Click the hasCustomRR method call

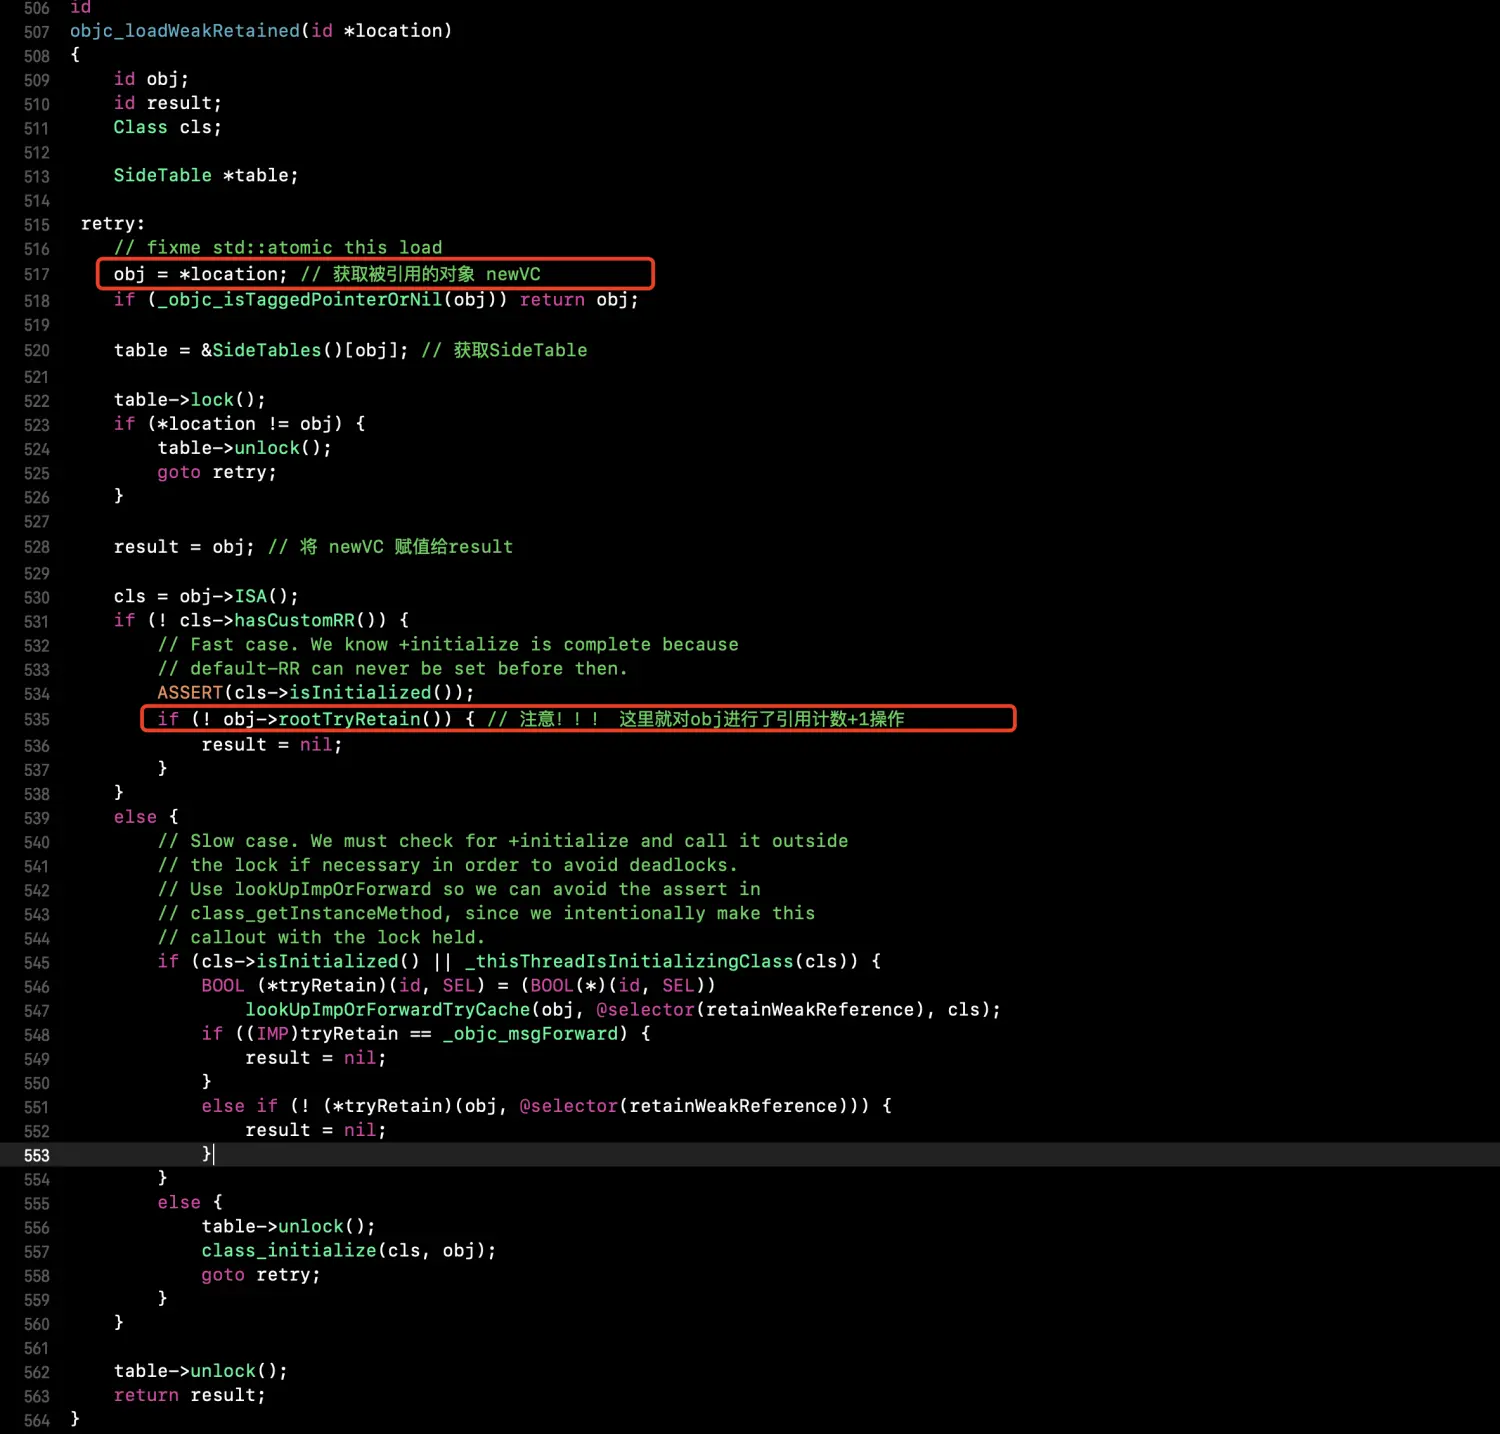[294, 620]
